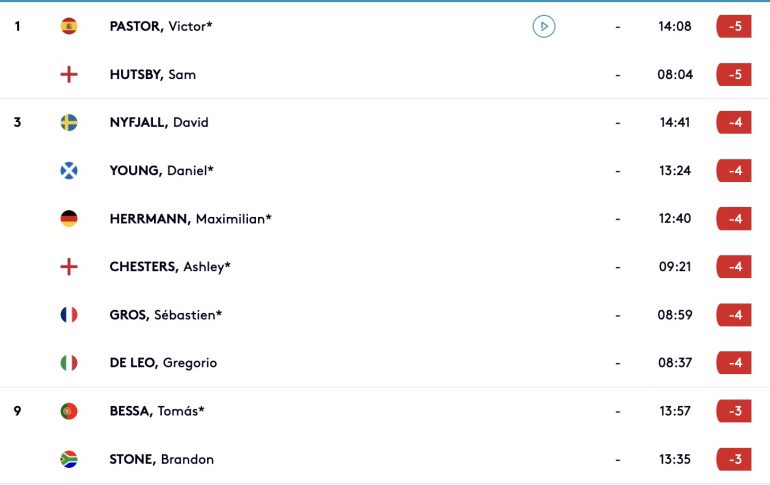The width and height of the screenshot is (770, 485).
Task: Click the Scotland flag beside Young
Action: [69, 170]
